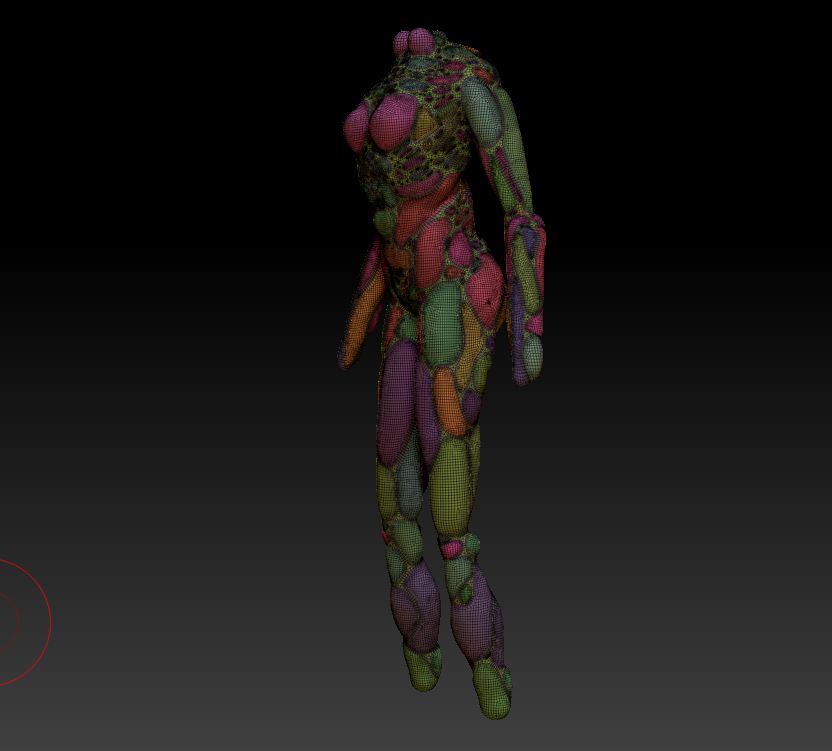Select the large pink chest polygroup
This screenshot has width=832, height=751.
pyautogui.click(x=392, y=122)
